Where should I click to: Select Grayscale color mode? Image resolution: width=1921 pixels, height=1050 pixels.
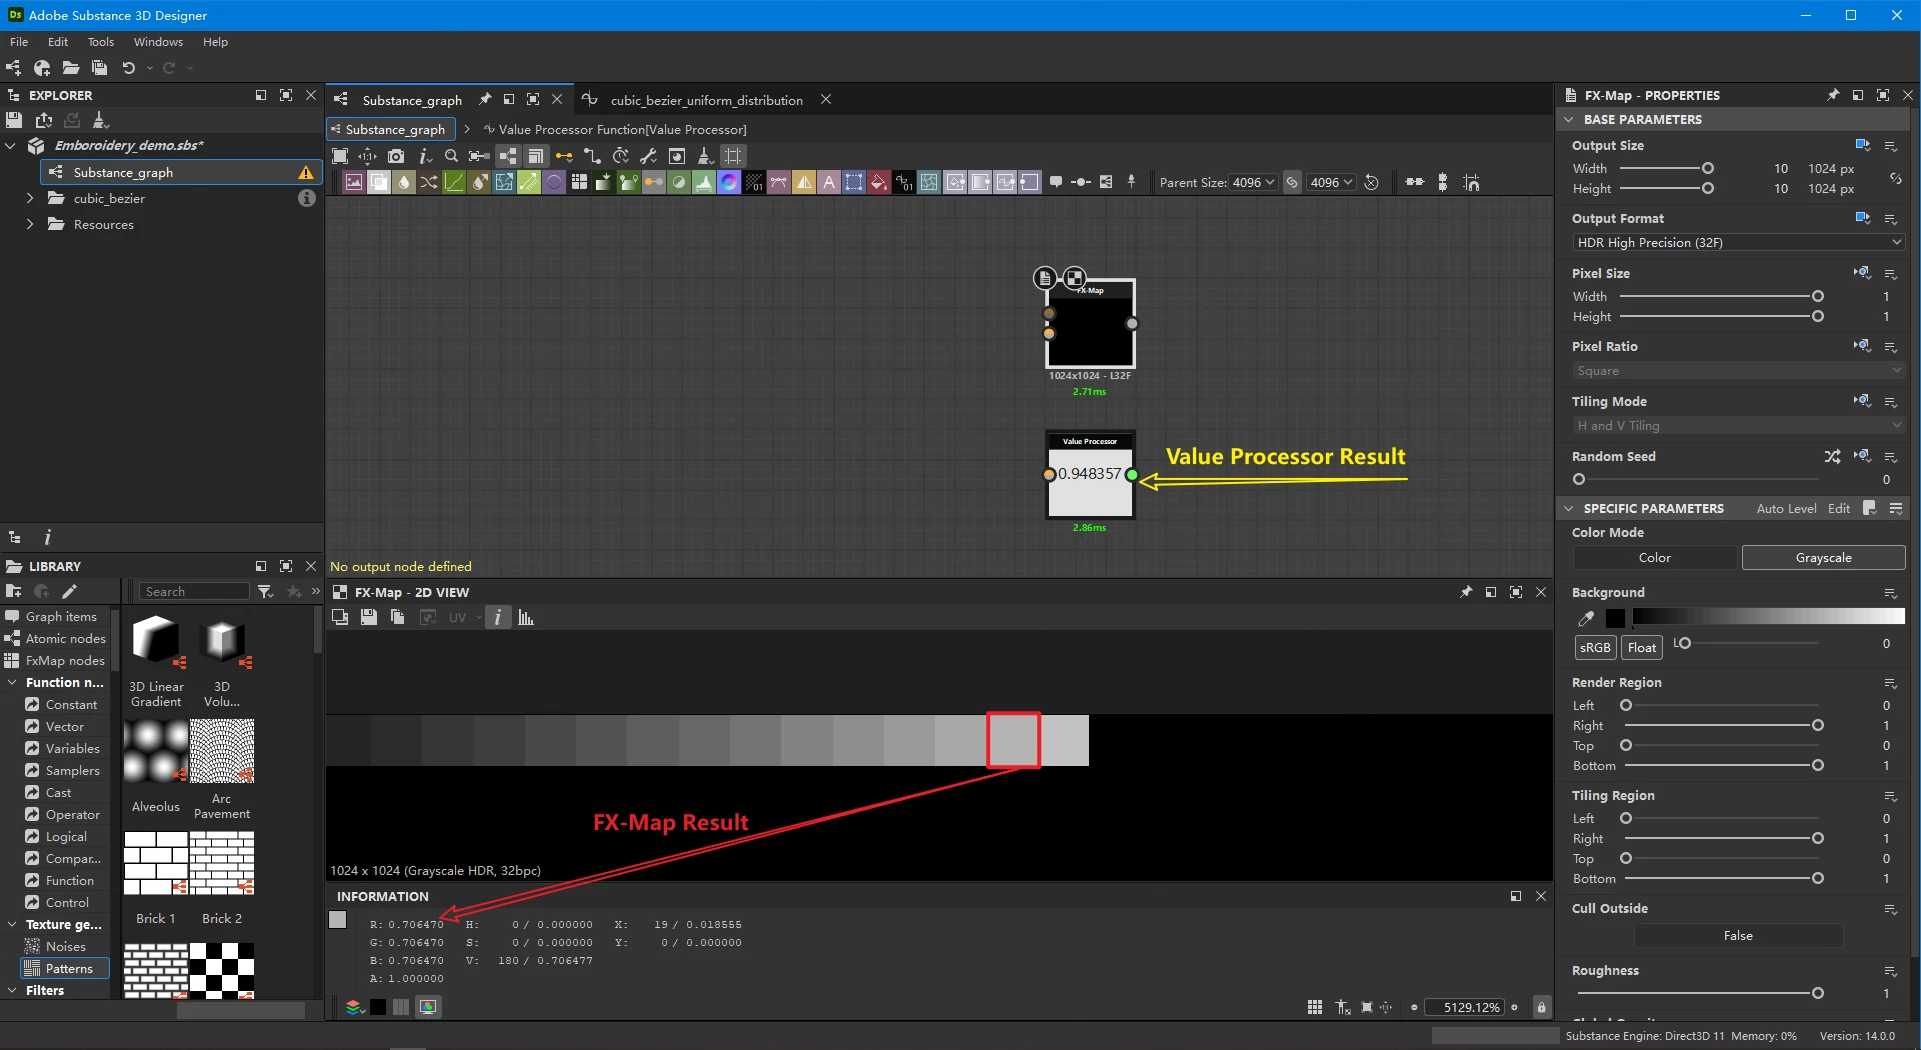pos(1823,558)
